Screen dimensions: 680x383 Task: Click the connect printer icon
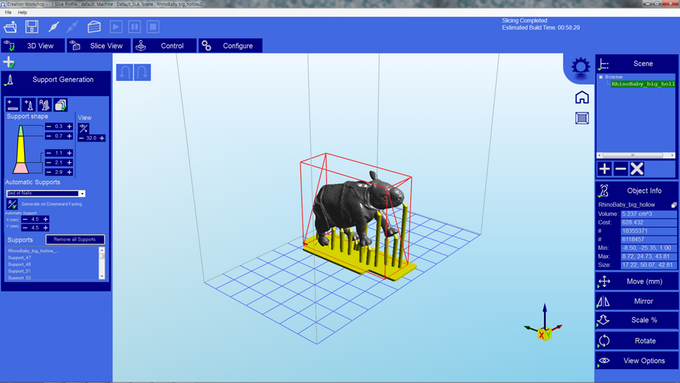(x=53, y=27)
